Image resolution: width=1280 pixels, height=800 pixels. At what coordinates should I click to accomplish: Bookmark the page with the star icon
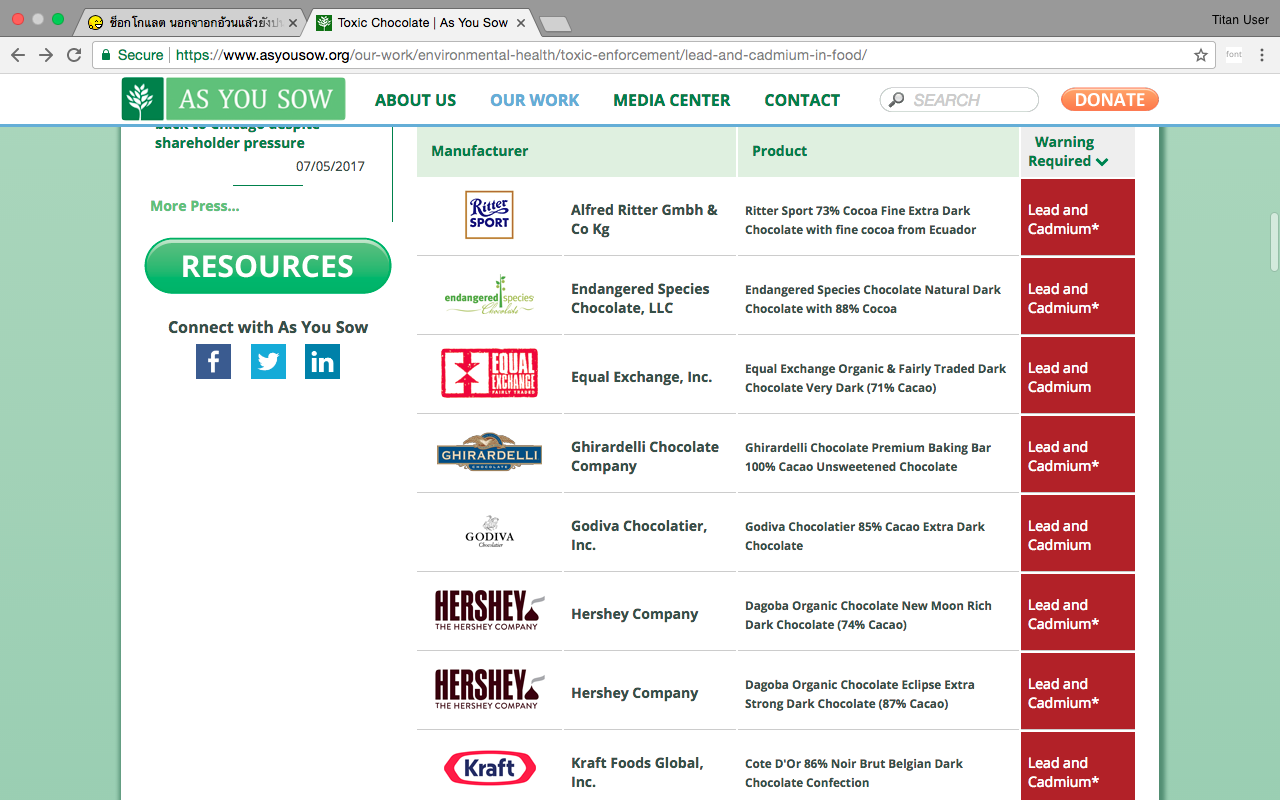tap(1201, 55)
